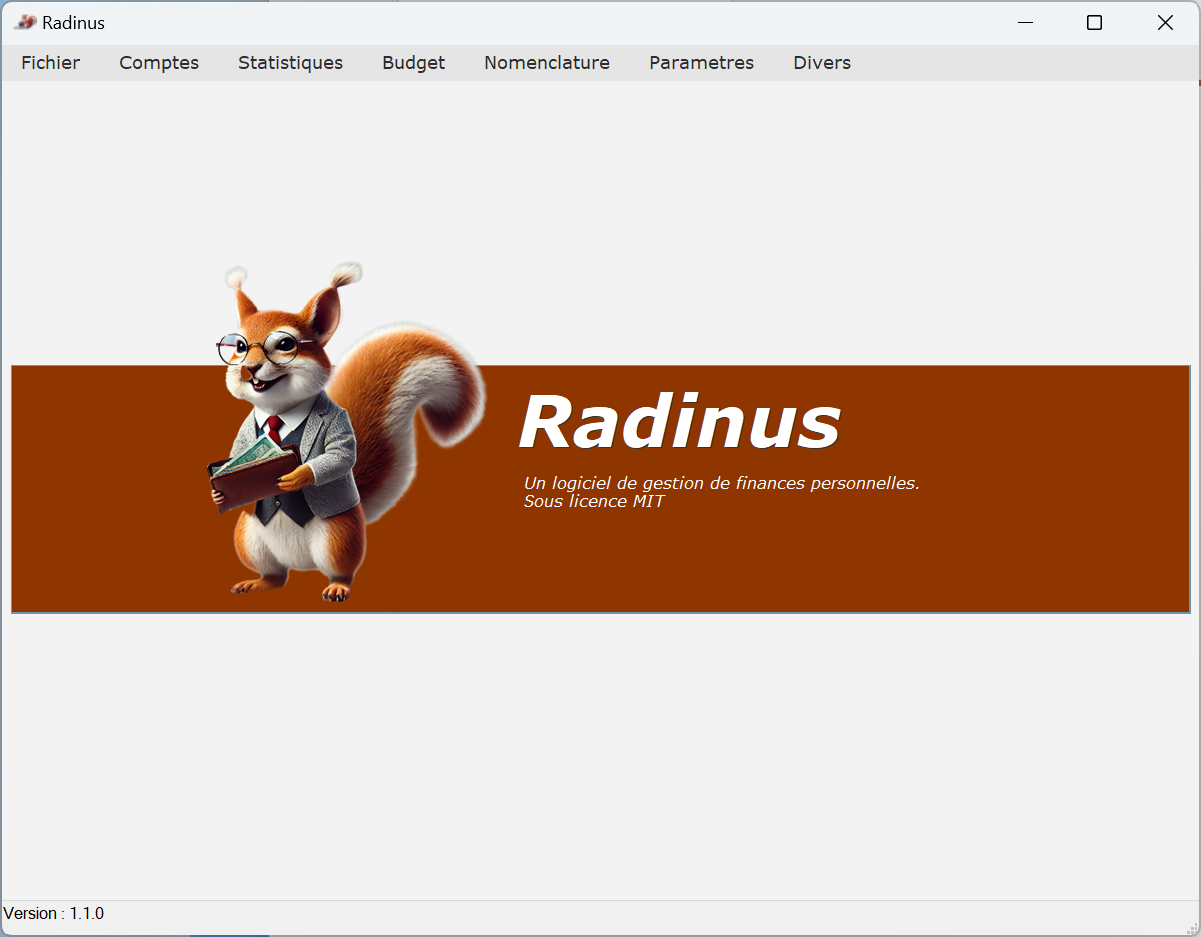Open the Nomenclature menu
This screenshot has width=1201, height=937.
point(546,62)
